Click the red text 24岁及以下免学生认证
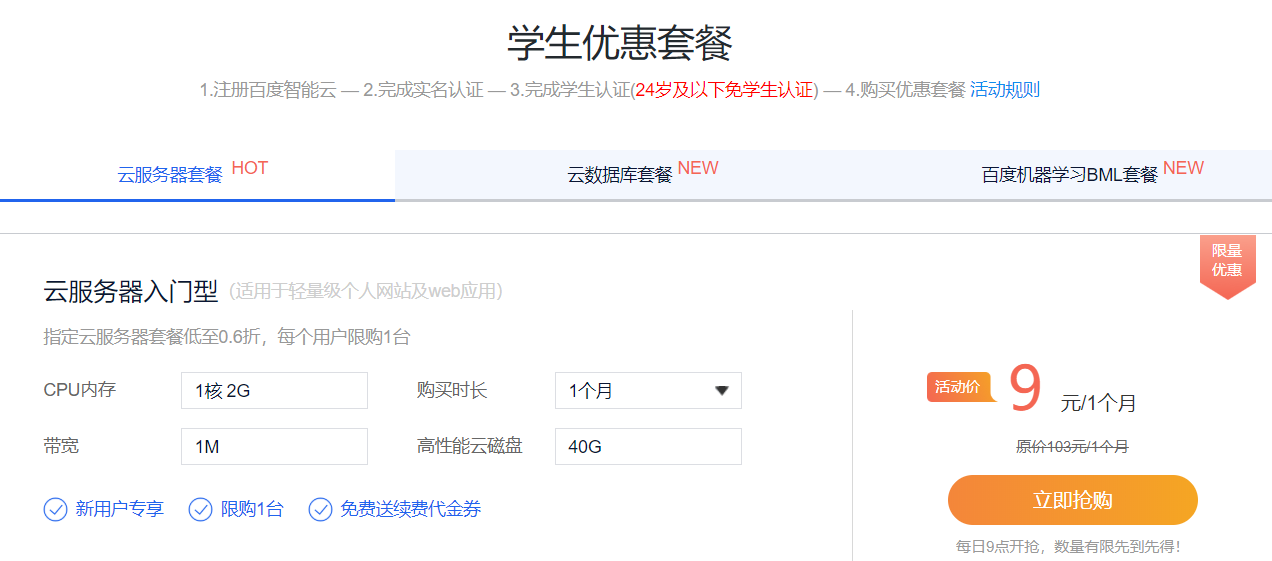Image resolution: width=1272 pixels, height=561 pixels. click(x=724, y=90)
